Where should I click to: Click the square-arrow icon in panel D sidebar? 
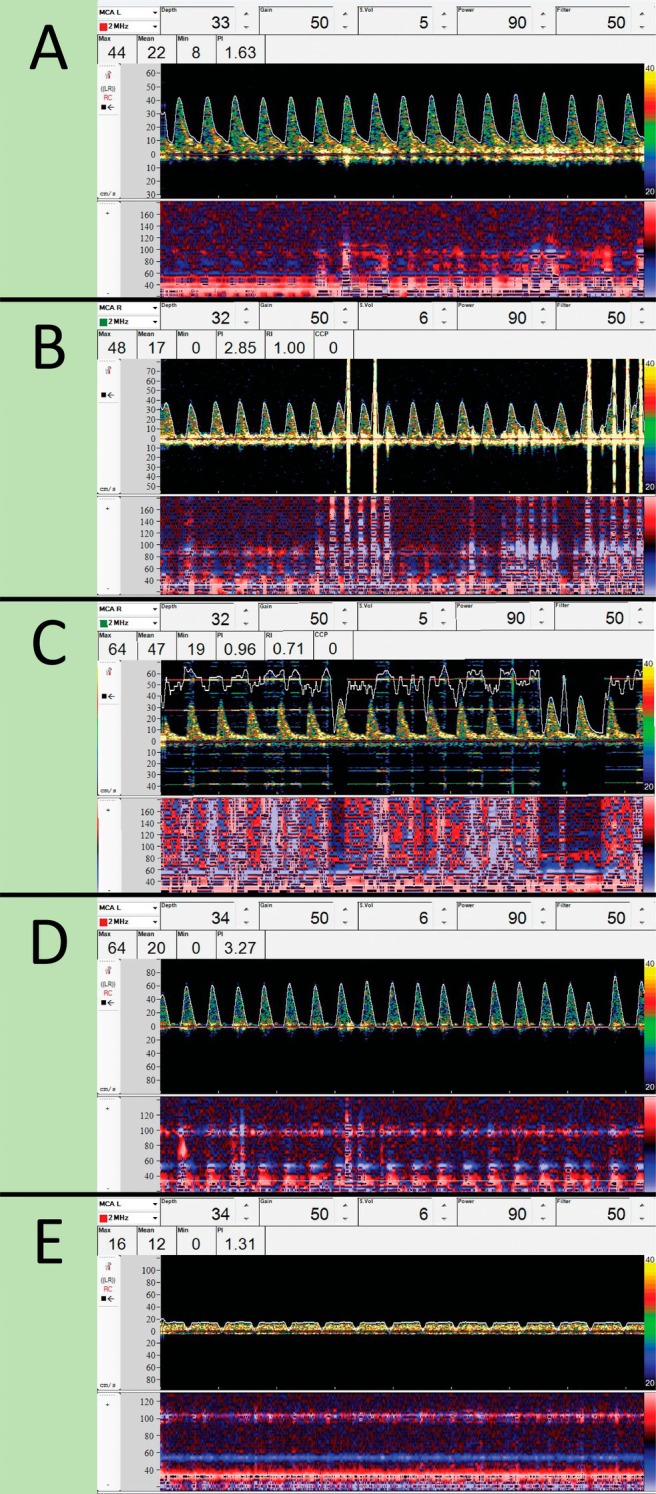pyautogui.click(x=107, y=1001)
